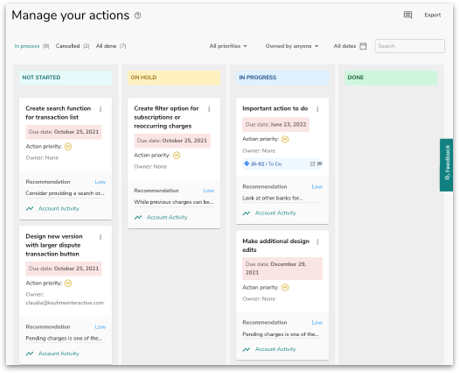Open options menu for Create search function card

point(100,109)
